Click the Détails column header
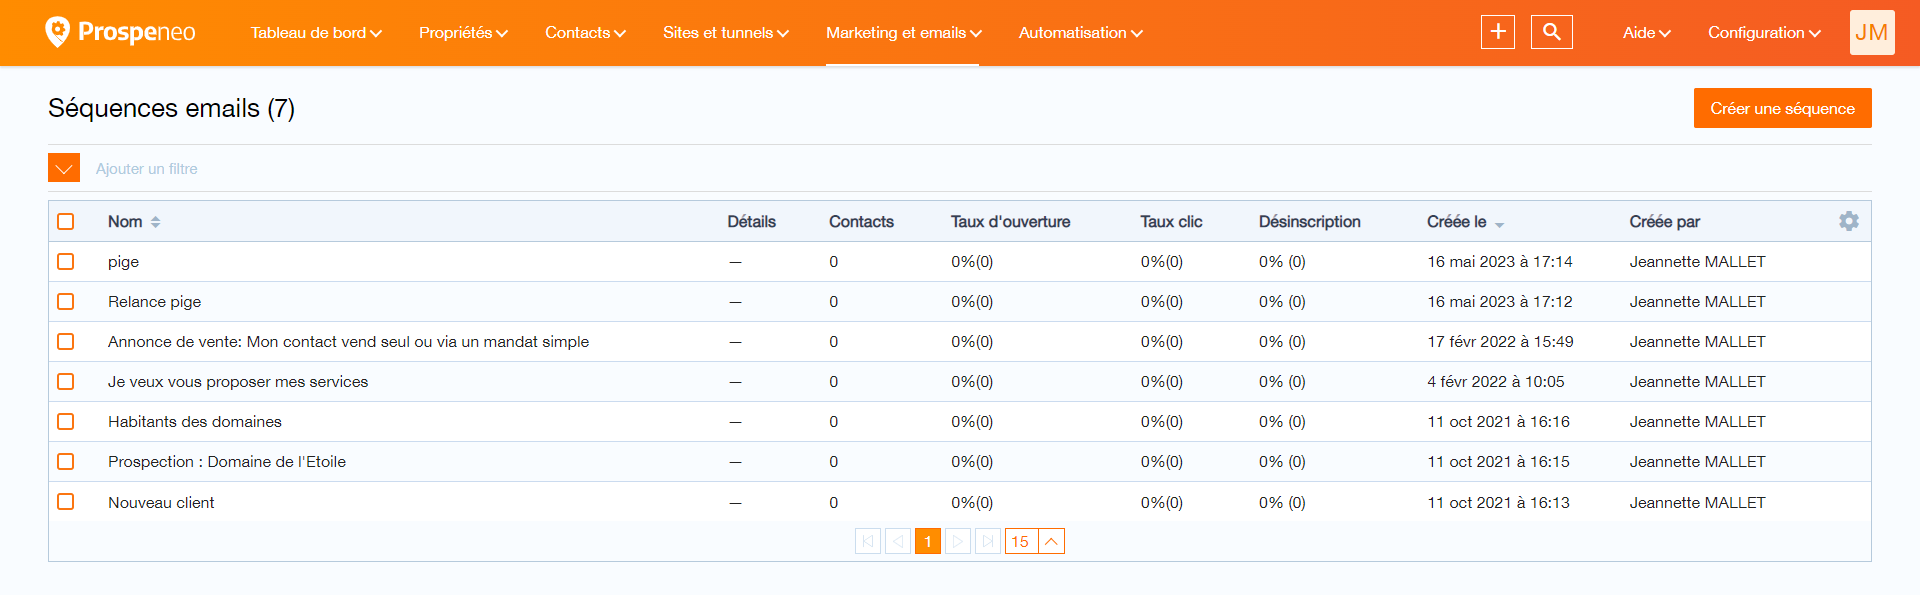Viewport: 1920px width, 595px height. point(751,222)
